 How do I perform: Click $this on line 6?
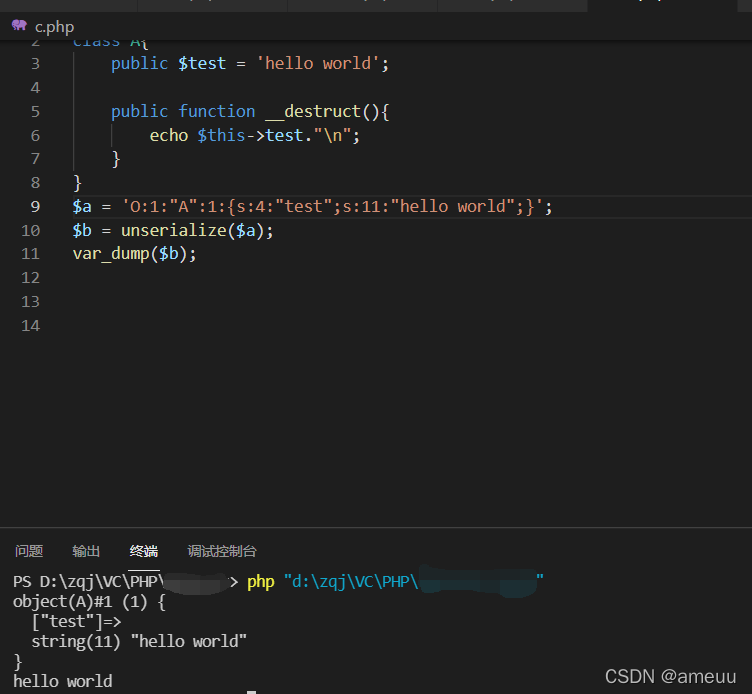click(x=222, y=135)
